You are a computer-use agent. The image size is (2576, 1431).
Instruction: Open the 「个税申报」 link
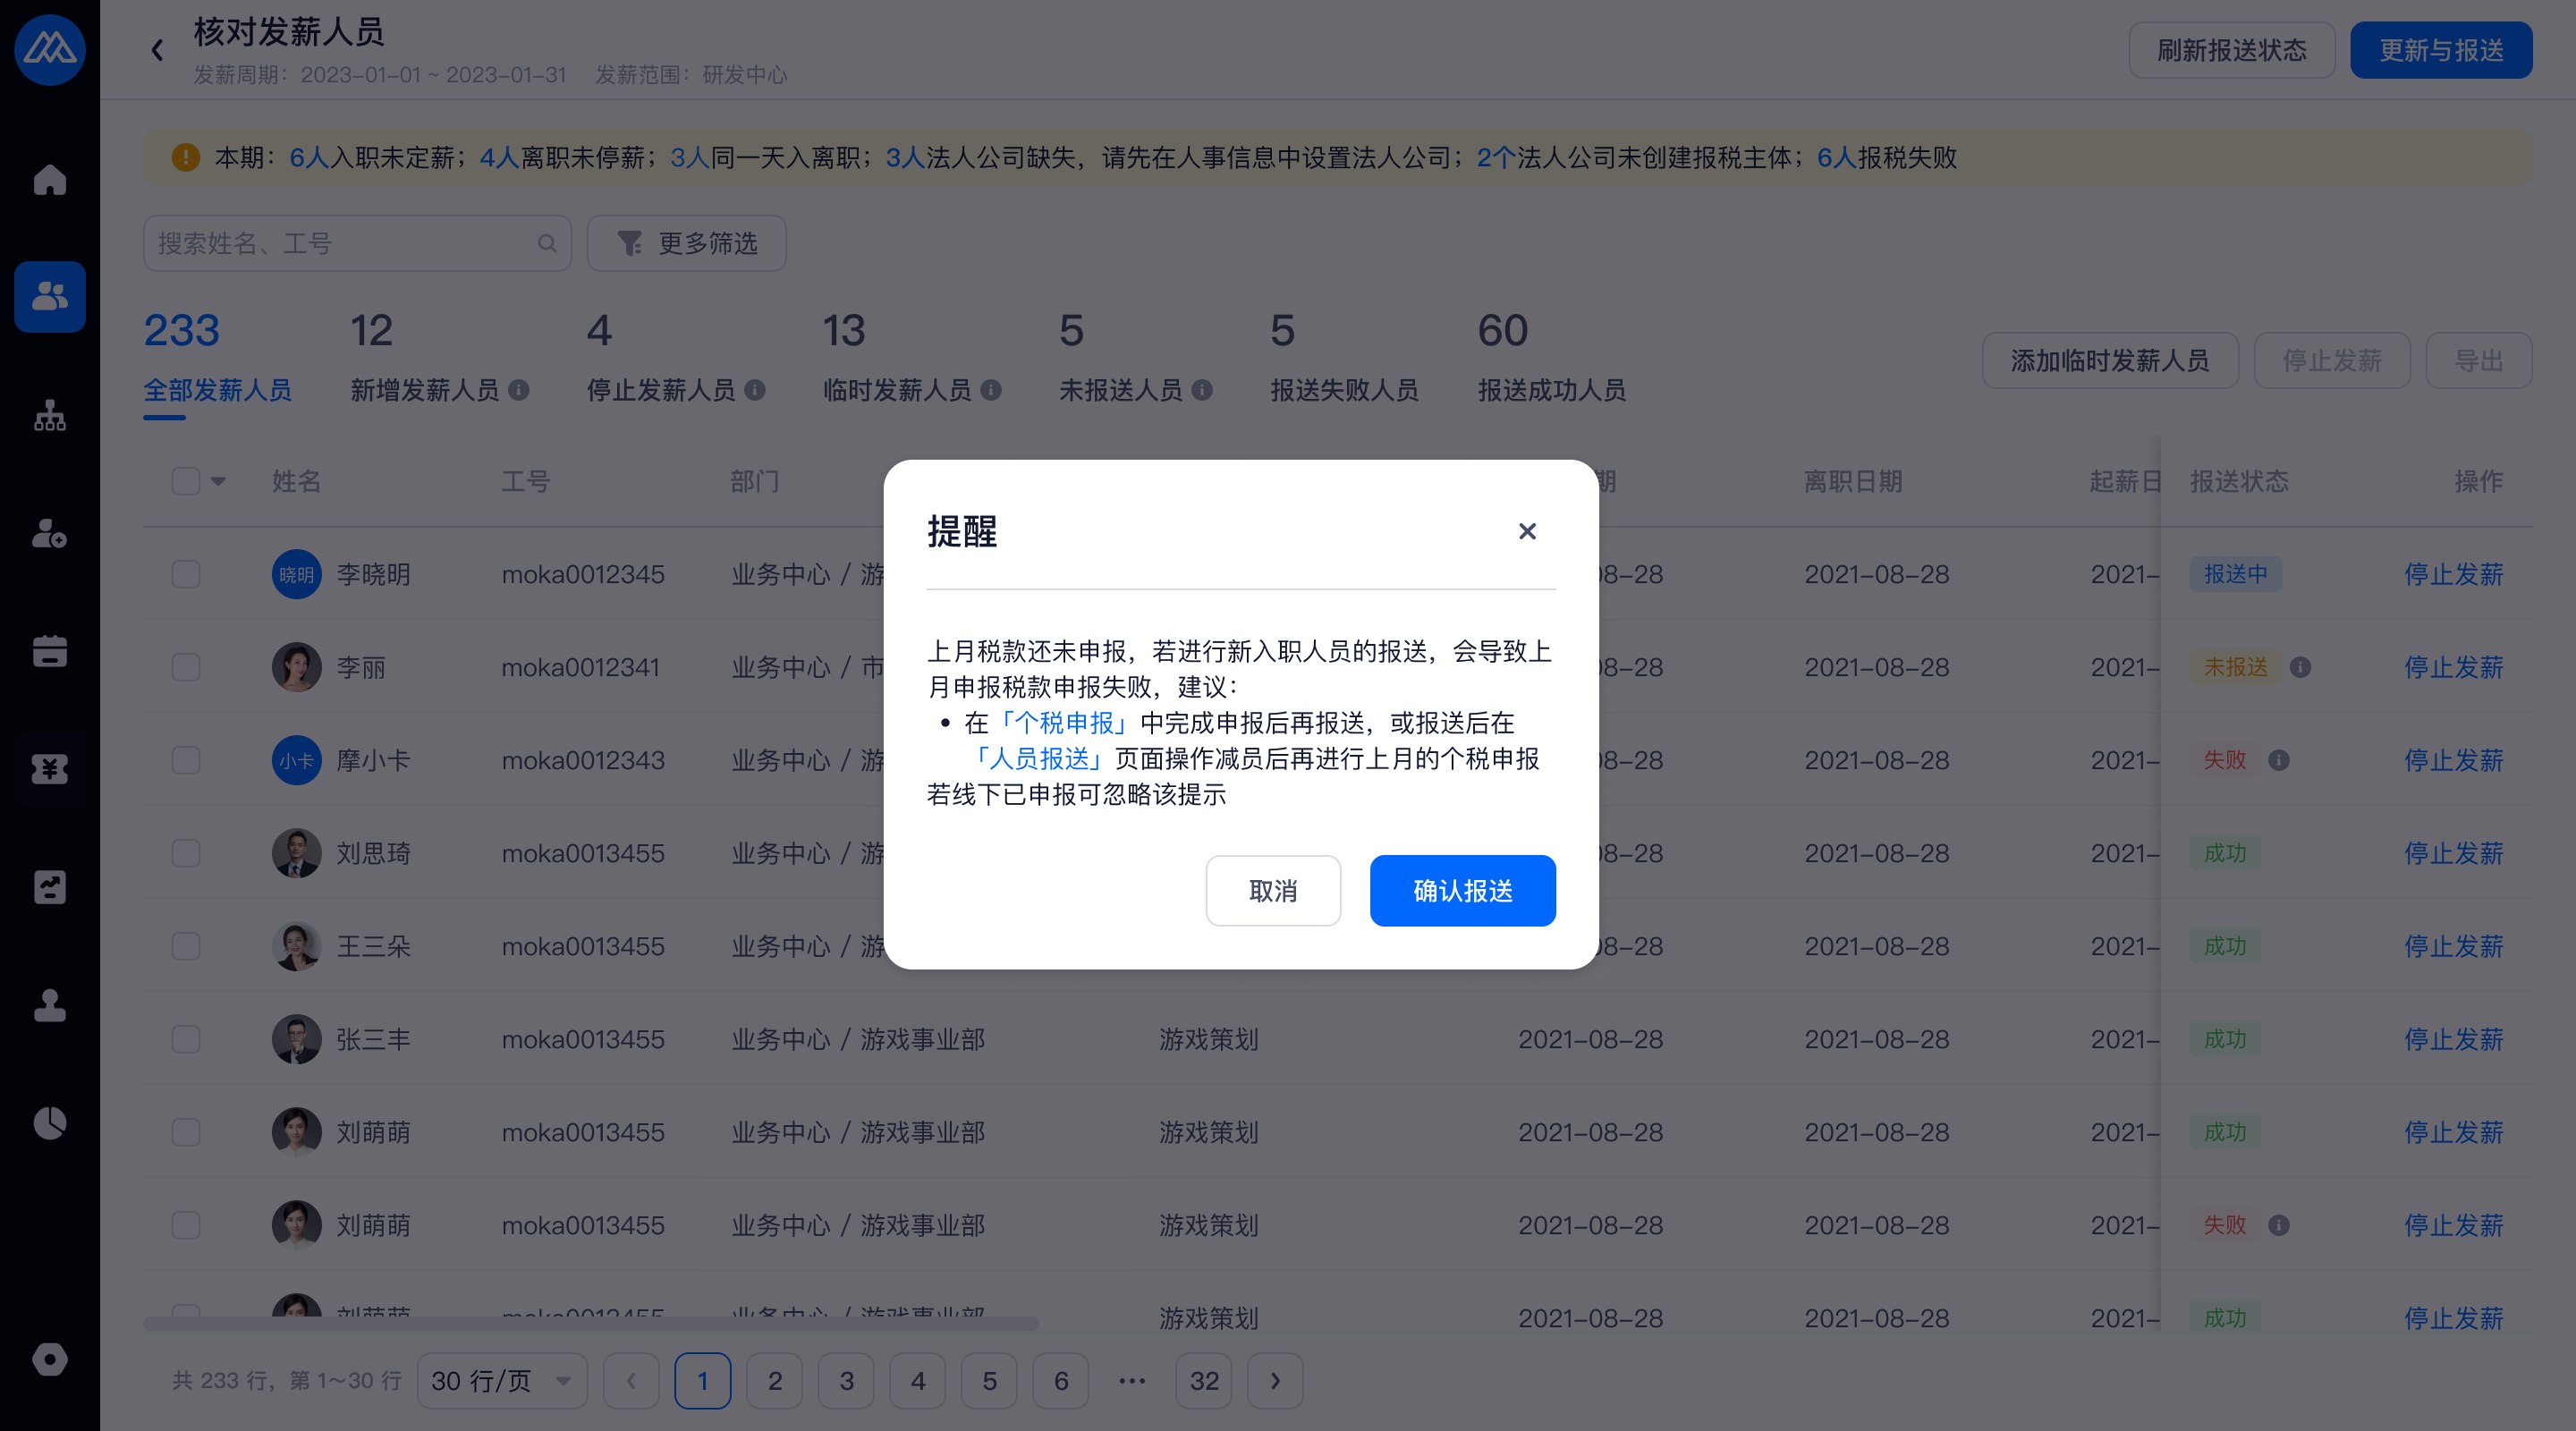1064,723
